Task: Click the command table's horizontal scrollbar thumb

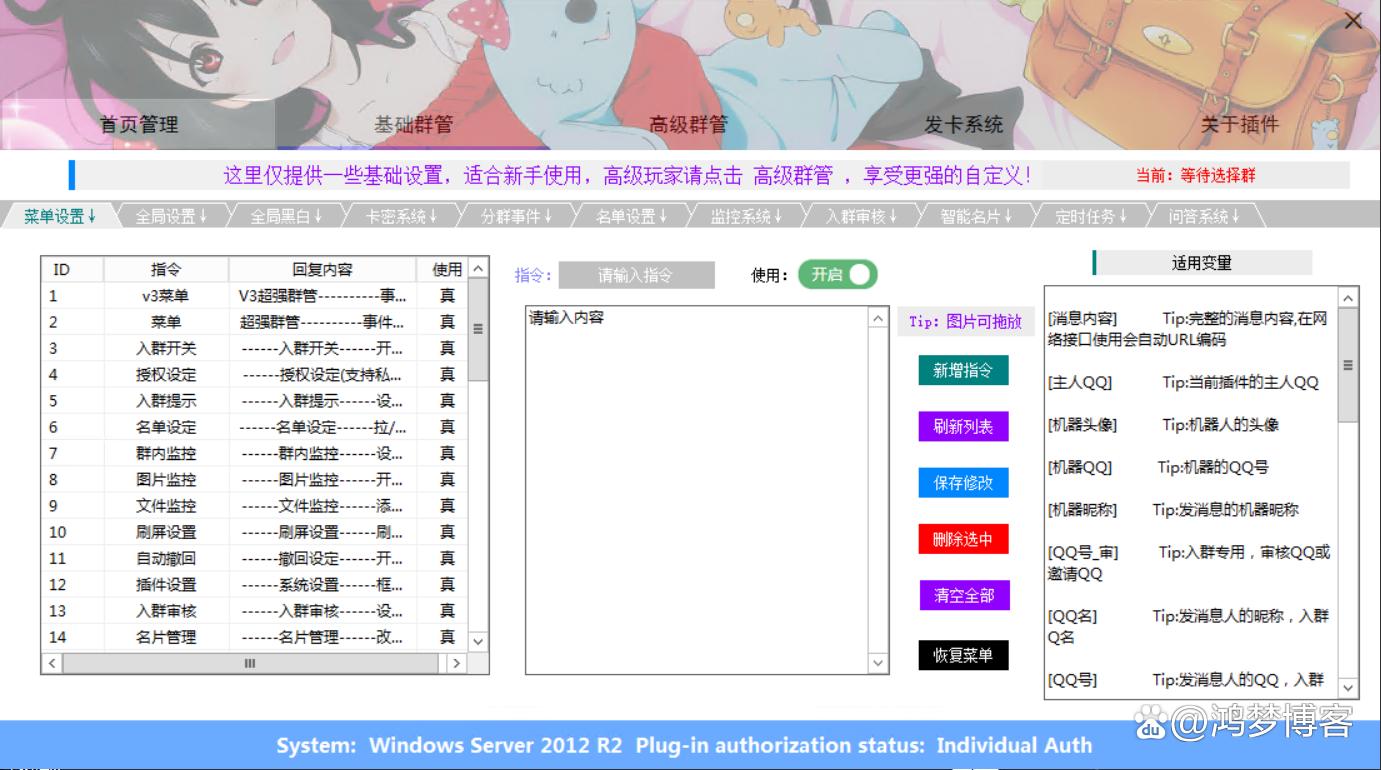Action: tap(250, 662)
